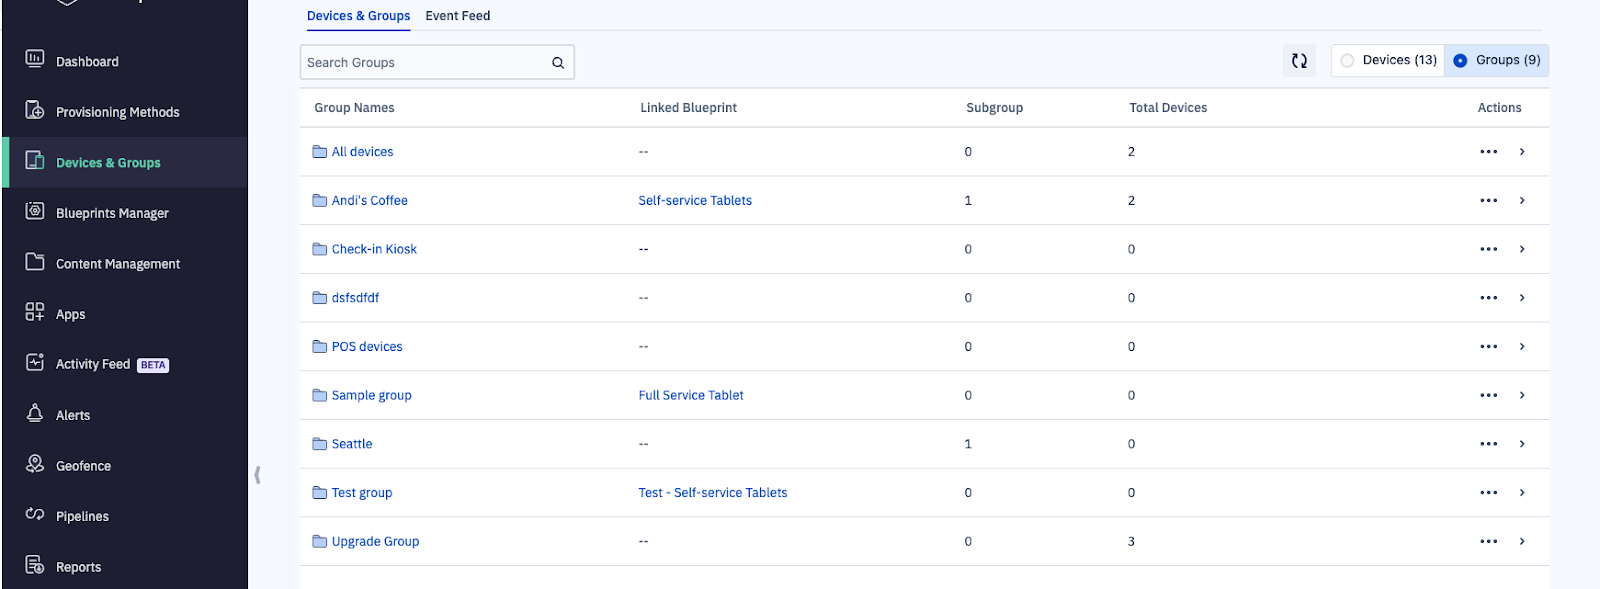Expand the Upgrade Group row chevron
Viewport: 1600px width, 589px height.
coord(1522,541)
